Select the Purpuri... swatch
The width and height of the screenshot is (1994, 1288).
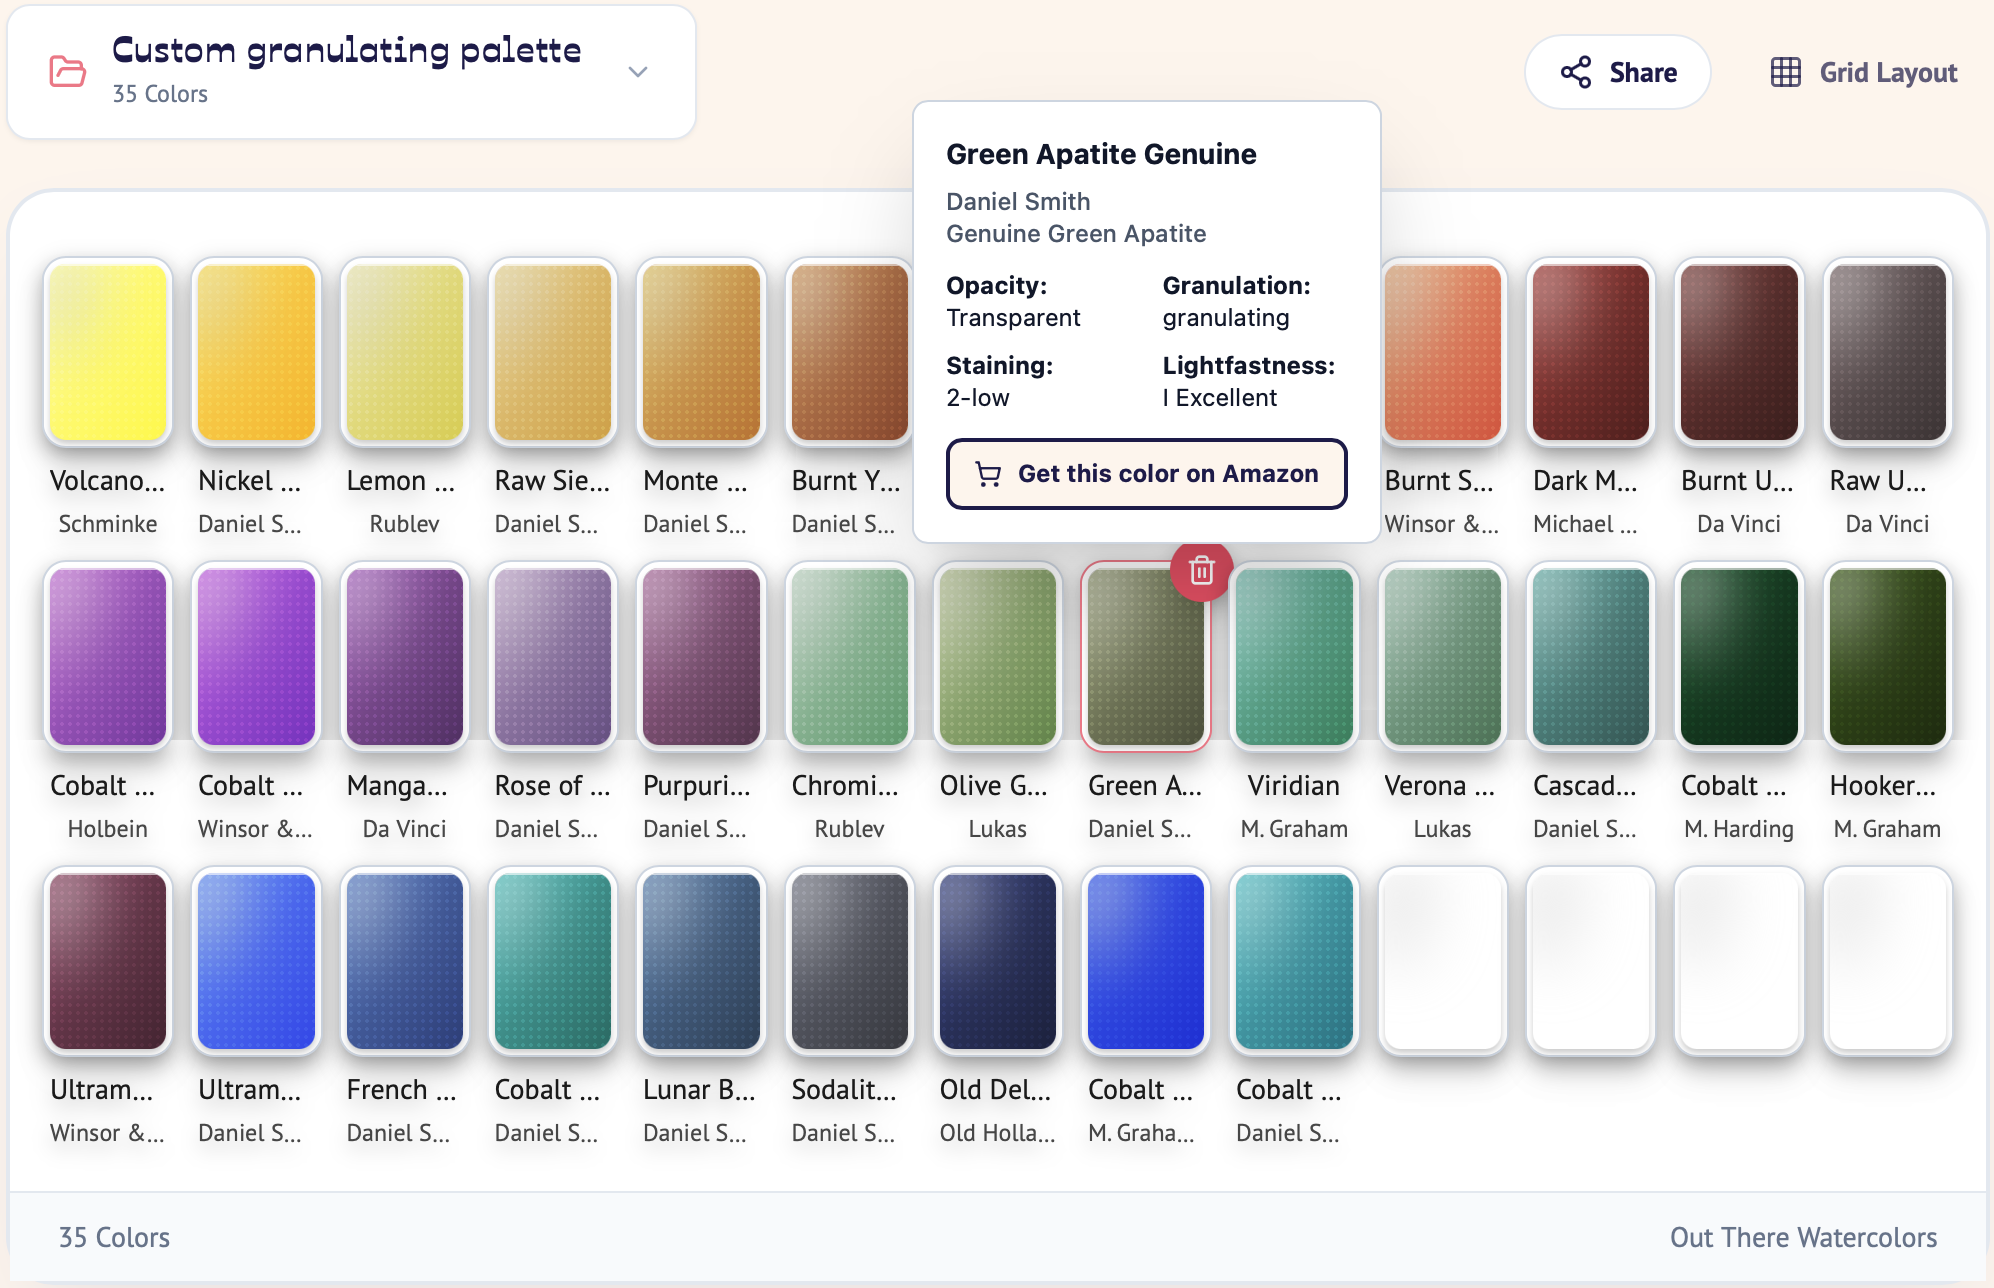pos(701,657)
